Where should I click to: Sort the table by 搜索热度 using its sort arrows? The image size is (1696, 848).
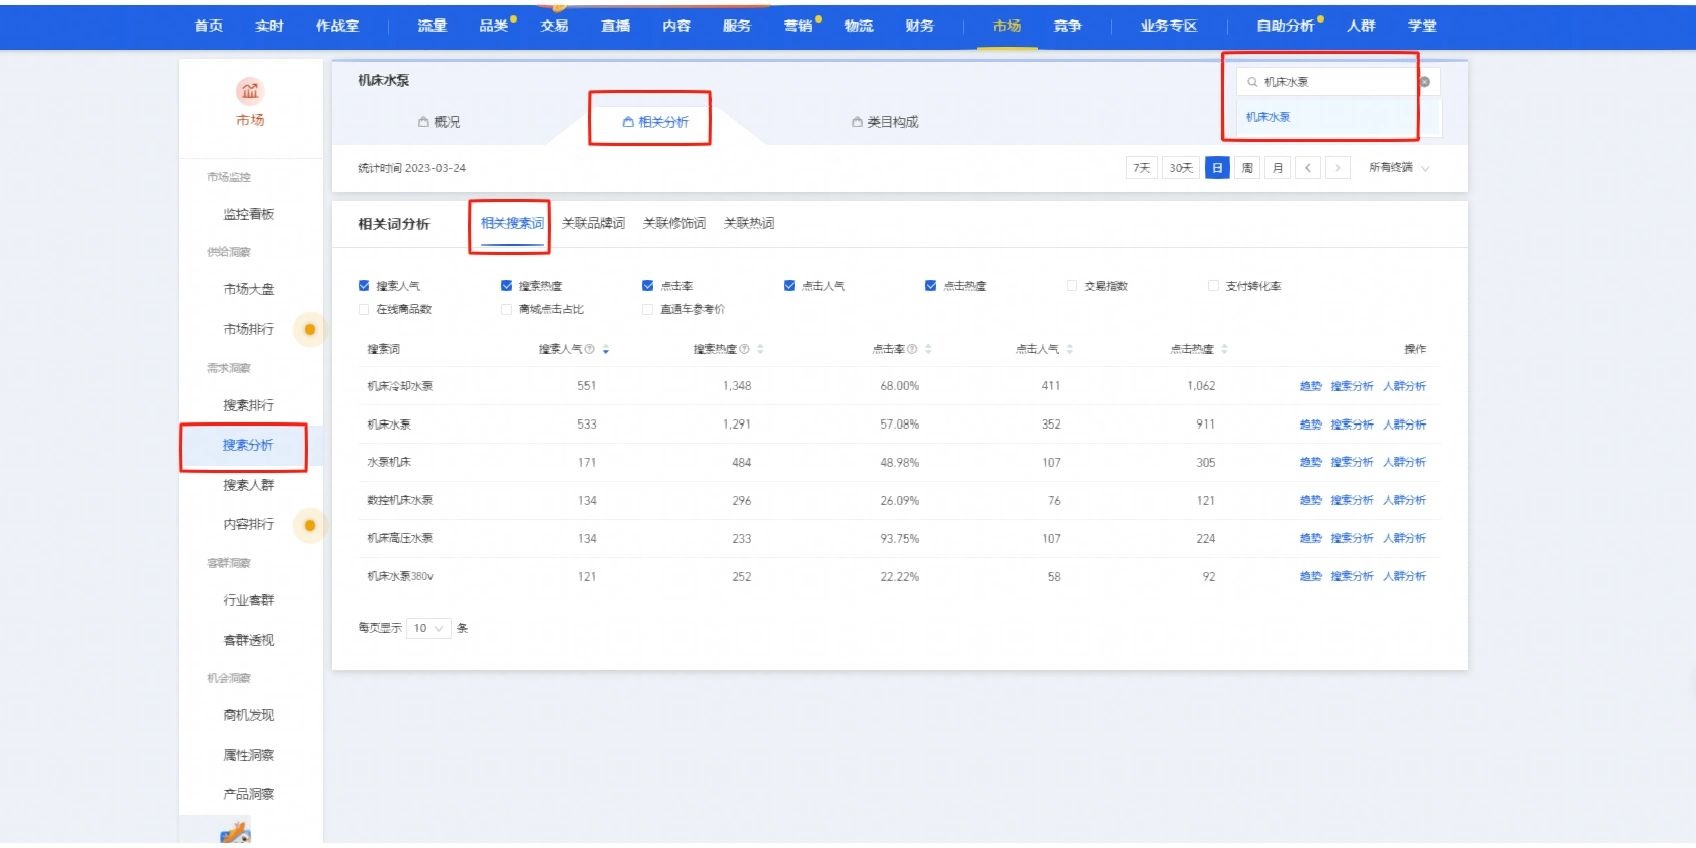pyautogui.click(x=760, y=349)
